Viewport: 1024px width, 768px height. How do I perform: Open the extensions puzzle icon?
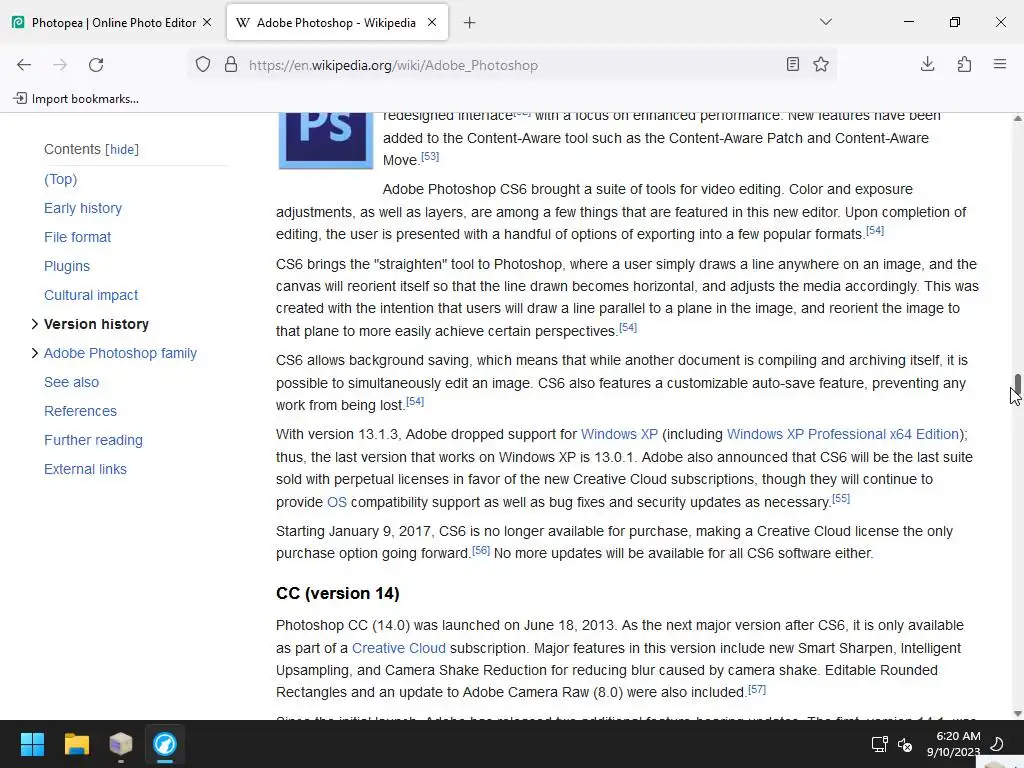click(964, 64)
